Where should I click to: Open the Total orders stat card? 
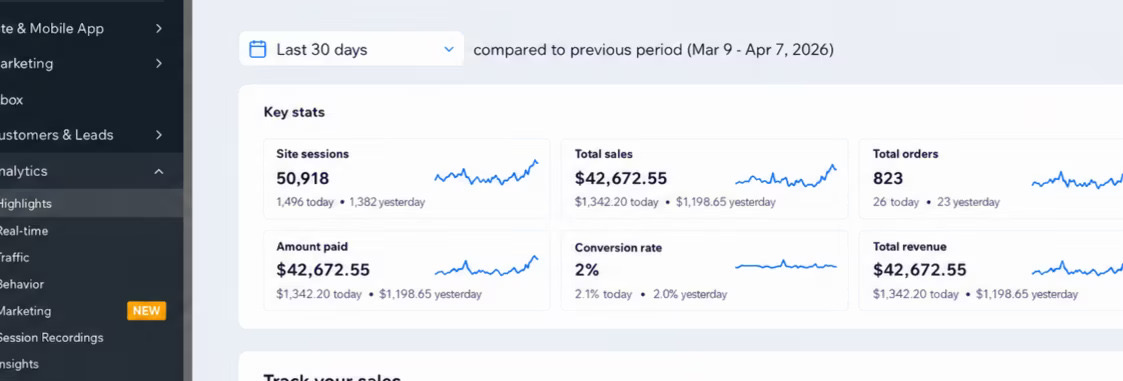991,178
